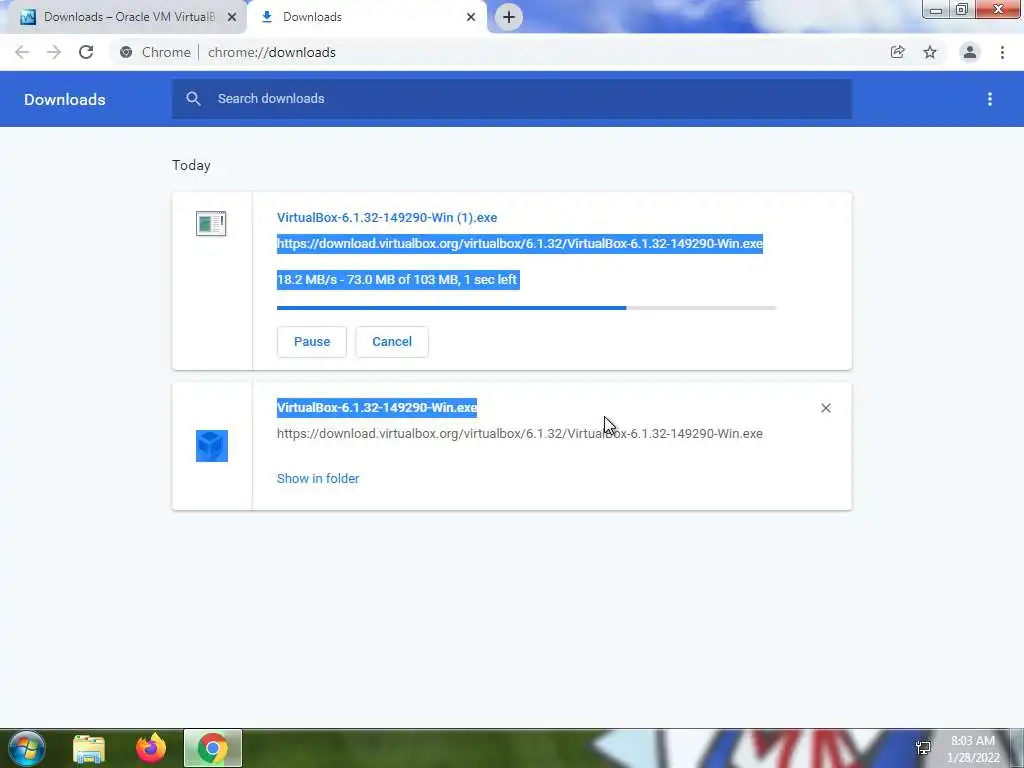Image resolution: width=1024 pixels, height=768 pixels.
Task: Click the Downloads page title
Action: coord(65,99)
